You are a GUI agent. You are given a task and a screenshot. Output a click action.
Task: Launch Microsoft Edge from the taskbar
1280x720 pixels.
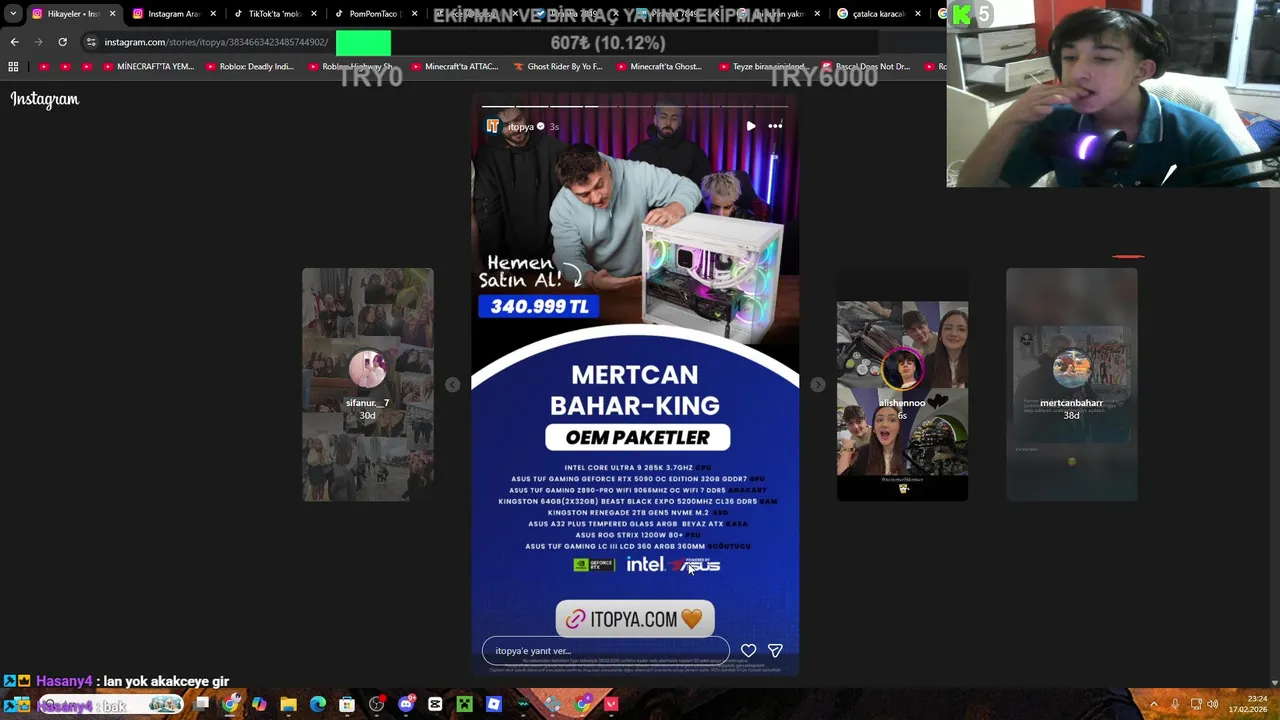[x=318, y=705]
